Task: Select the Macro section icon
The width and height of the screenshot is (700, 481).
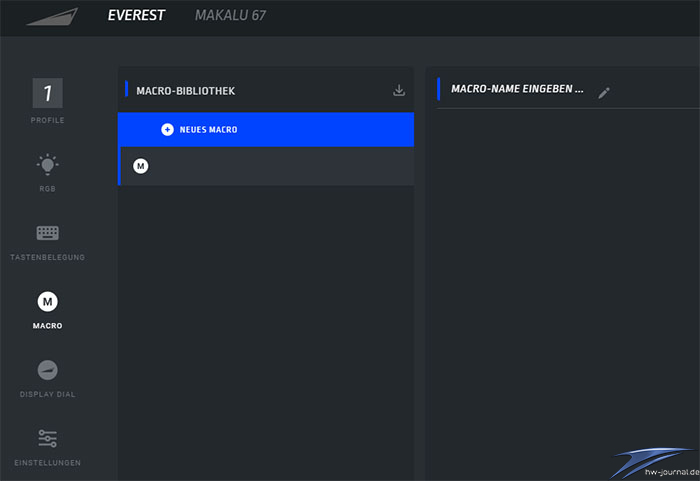Action: click(x=47, y=301)
